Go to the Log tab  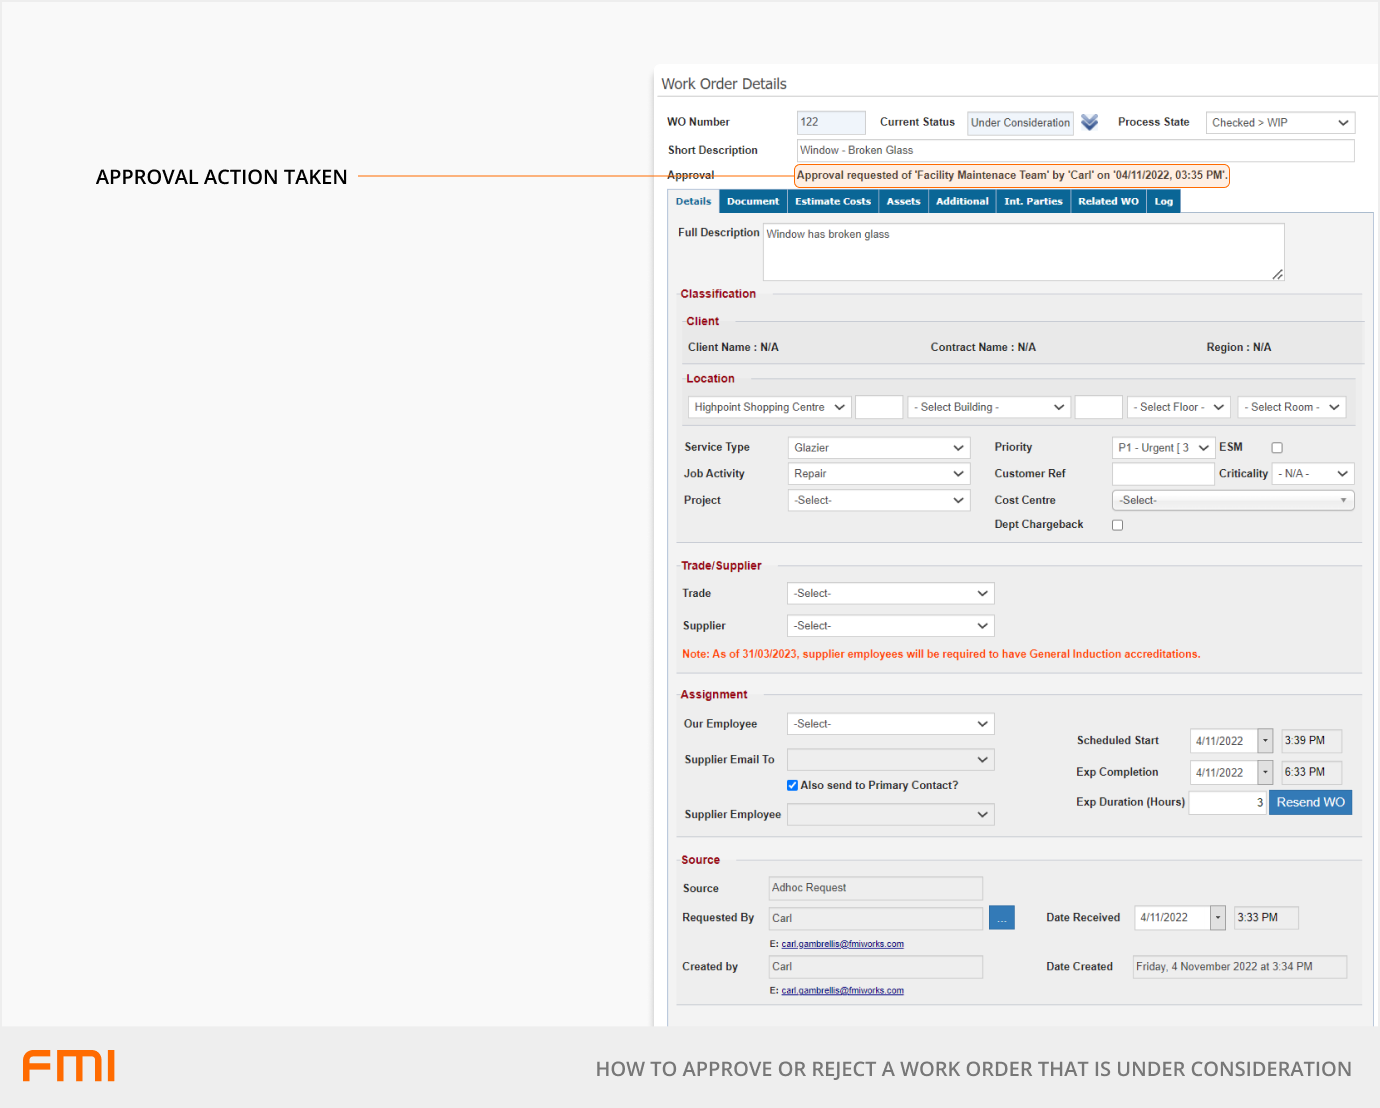tap(1163, 202)
